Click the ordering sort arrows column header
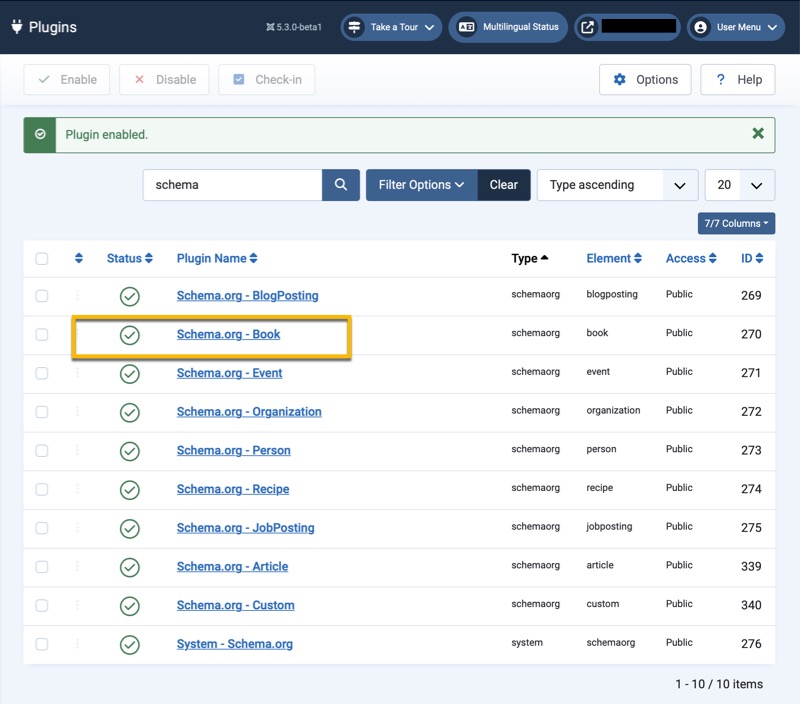The width and height of the screenshot is (800, 704). pos(79,259)
